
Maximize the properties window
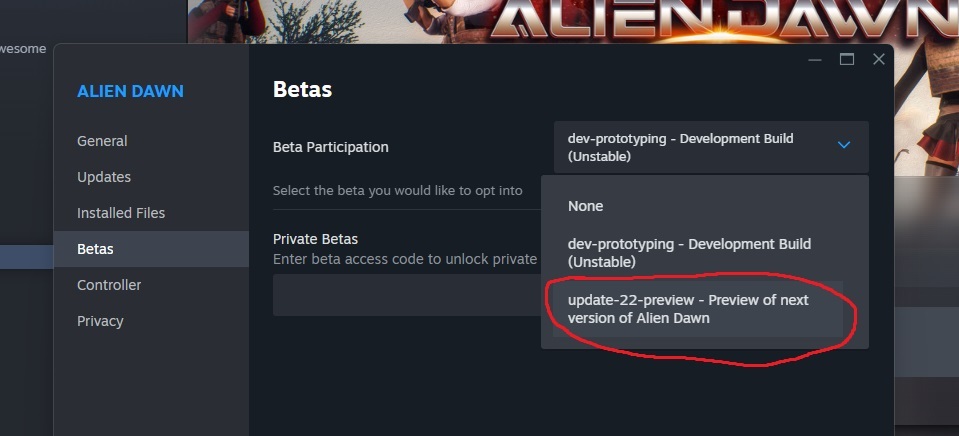point(847,60)
